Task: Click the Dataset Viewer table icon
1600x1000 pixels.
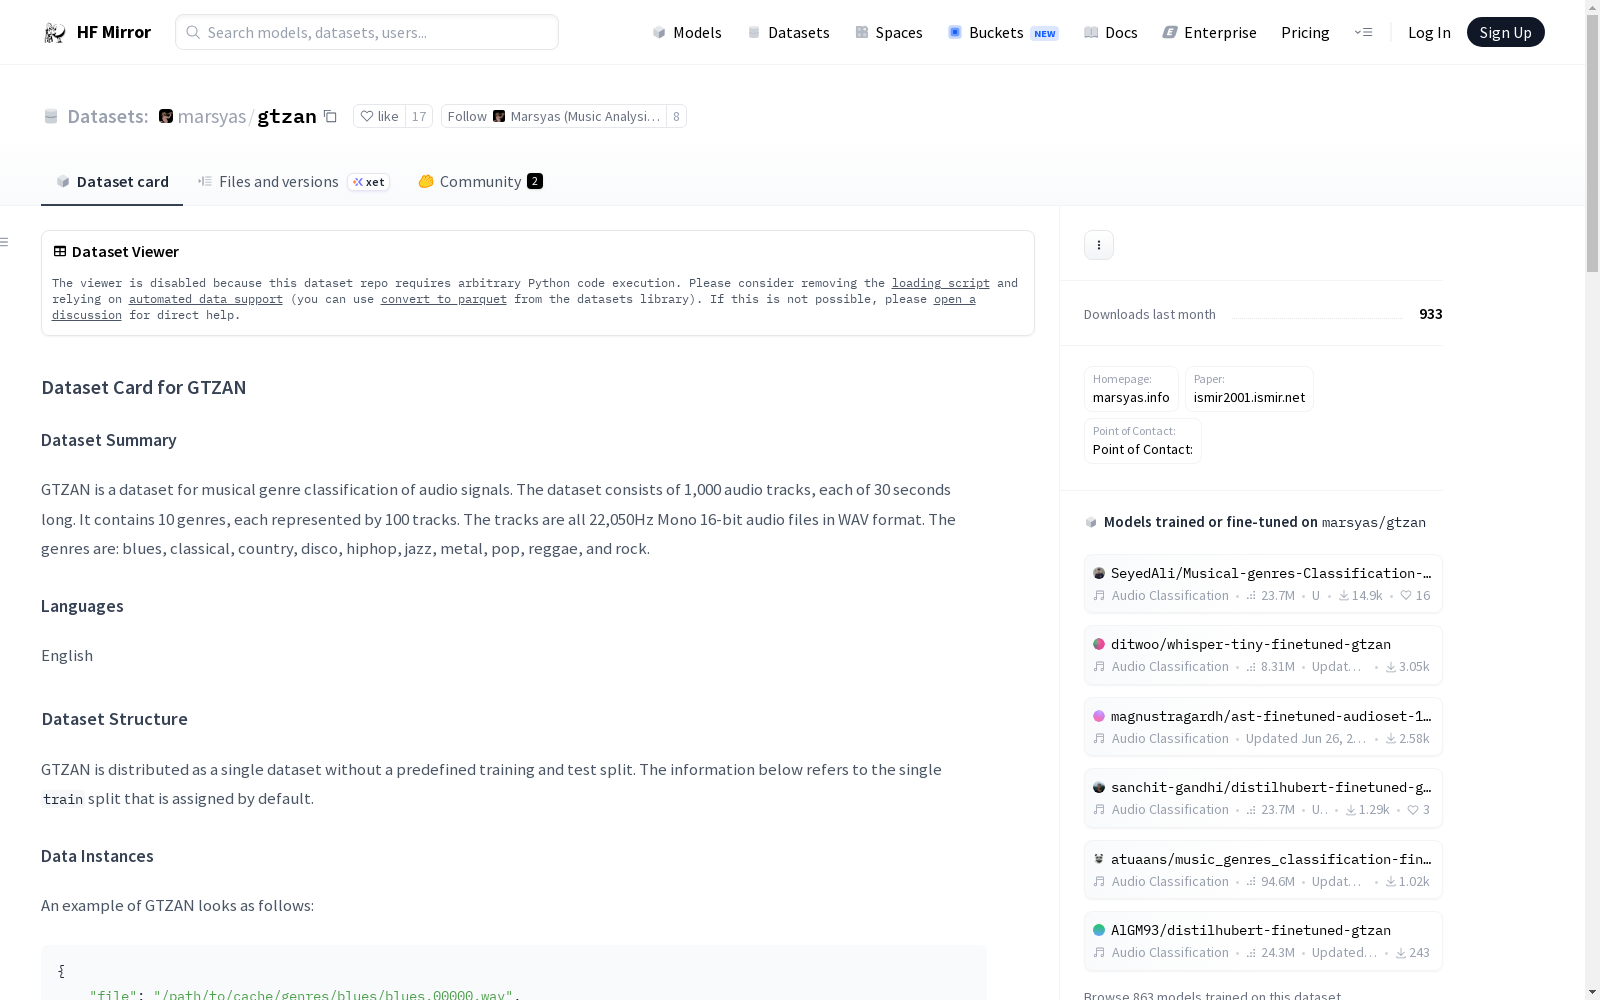Action: pyautogui.click(x=60, y=251)
